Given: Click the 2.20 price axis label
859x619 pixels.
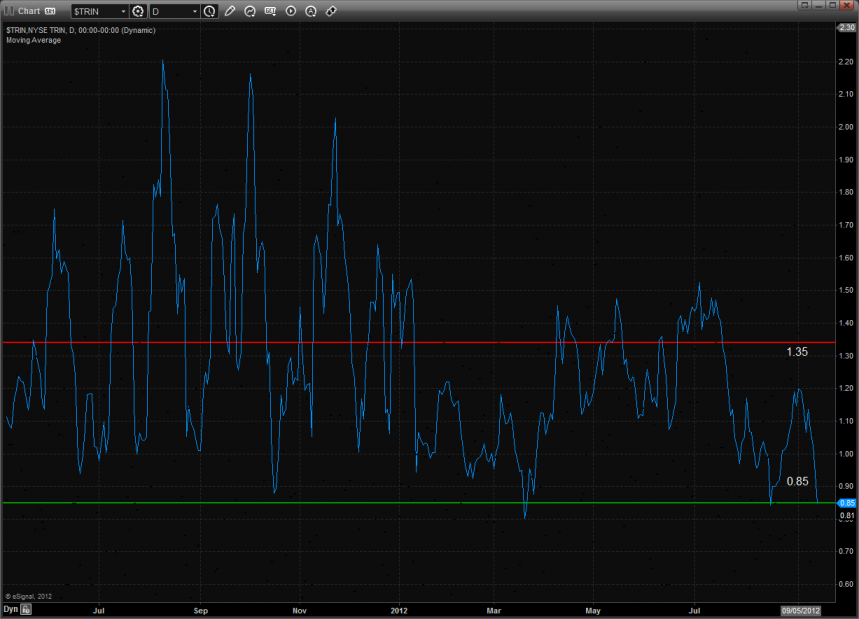Looking at the screenshot, I should click(846, 62).
